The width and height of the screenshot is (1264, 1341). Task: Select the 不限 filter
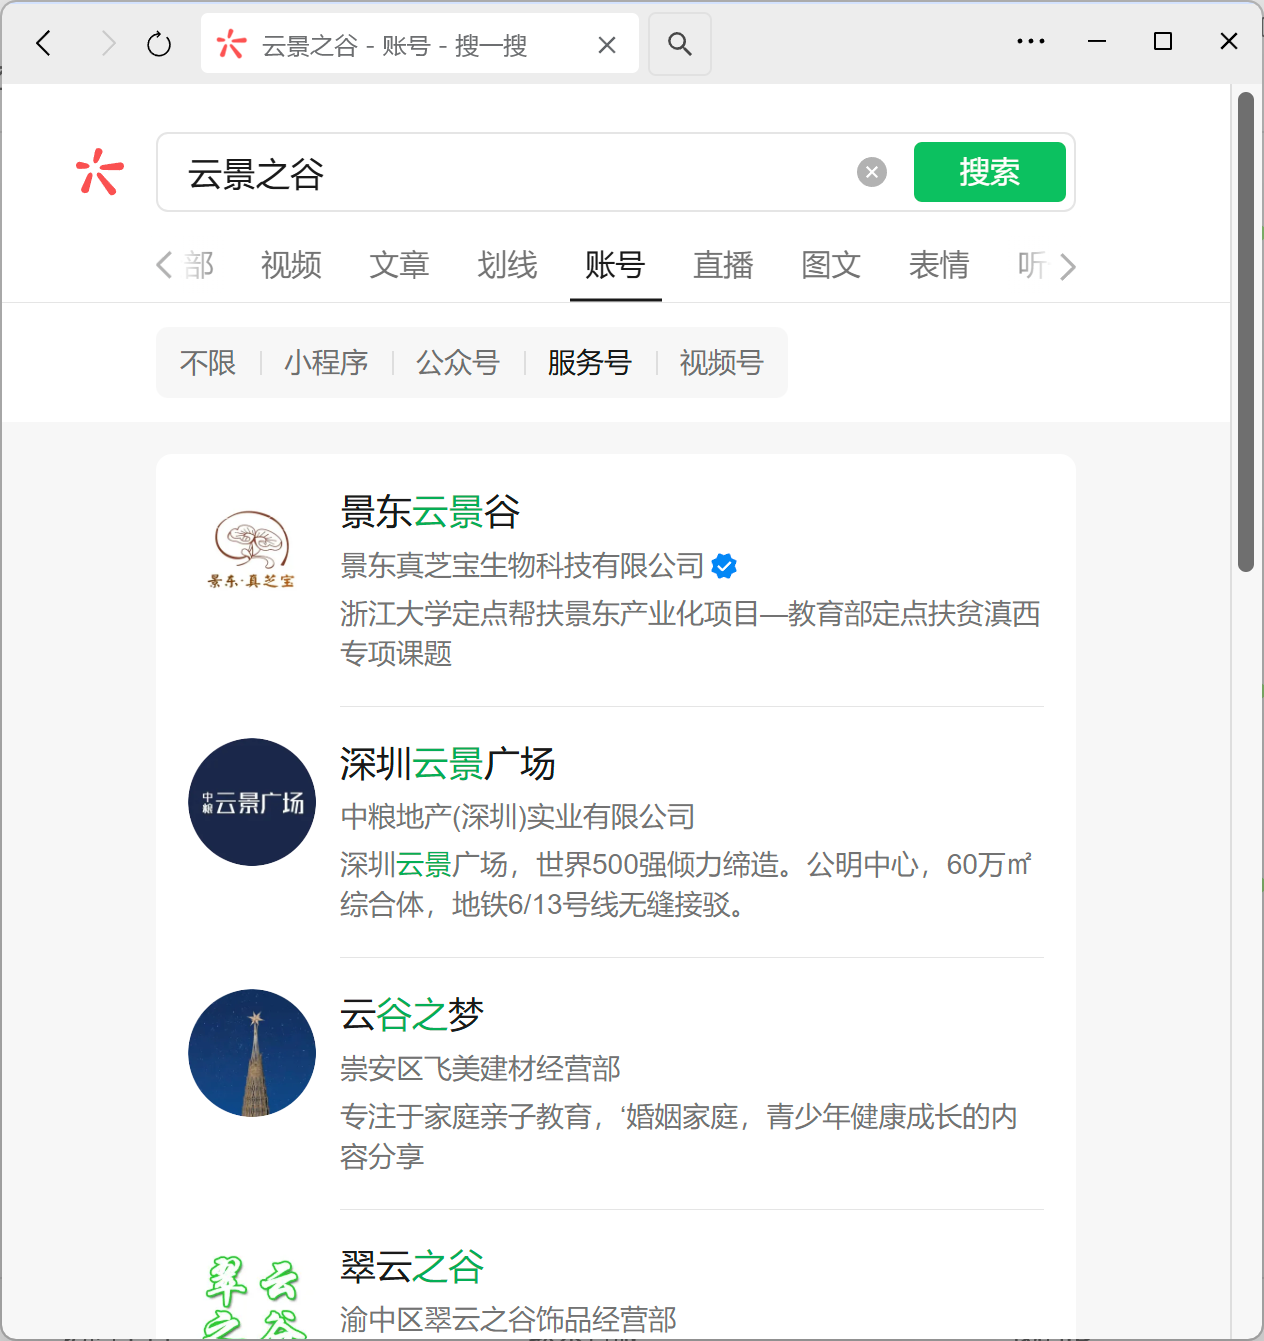point(208,362)
